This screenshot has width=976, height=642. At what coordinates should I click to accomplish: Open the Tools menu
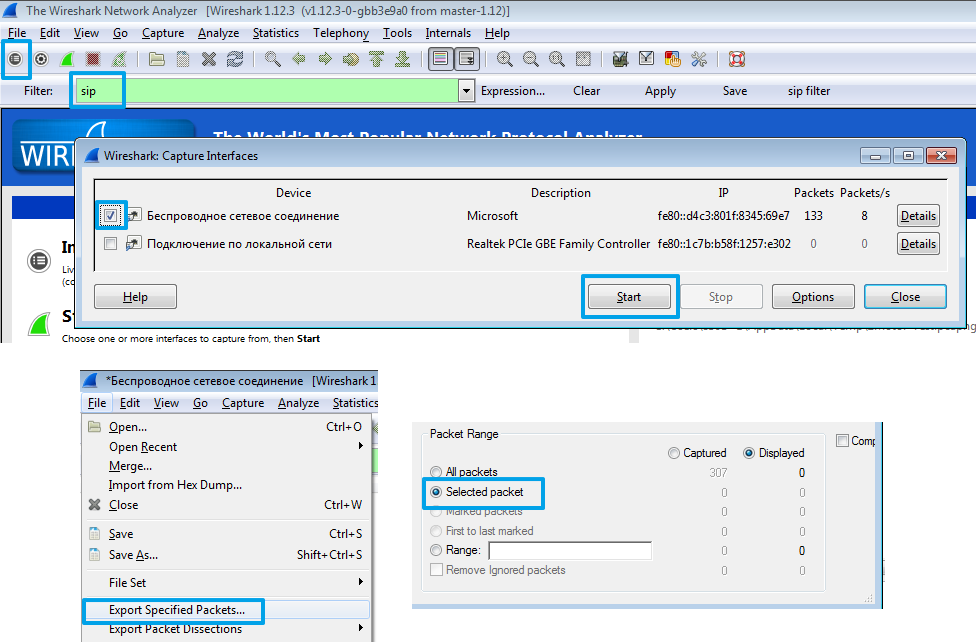point(397,33)
